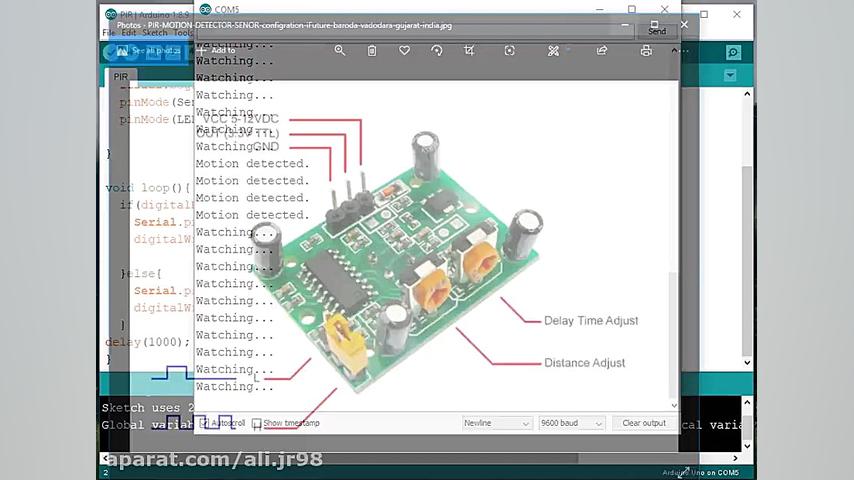Select the PIR sketch tab
The height and width of the screenshot is (480, 854).
point(120,77)
